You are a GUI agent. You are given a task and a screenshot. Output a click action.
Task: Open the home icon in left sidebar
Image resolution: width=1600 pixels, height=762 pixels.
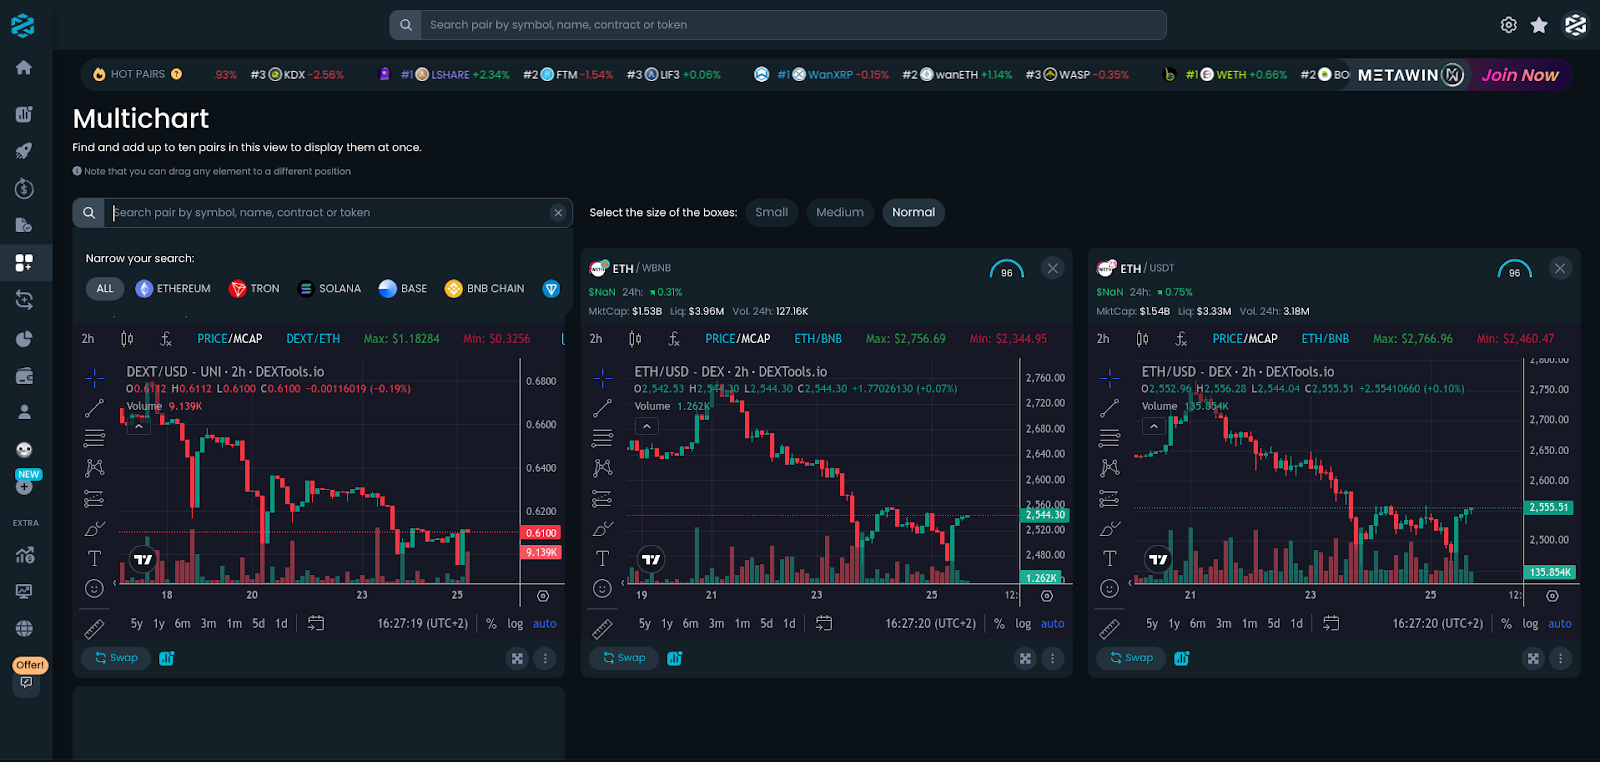click(24, 67)
